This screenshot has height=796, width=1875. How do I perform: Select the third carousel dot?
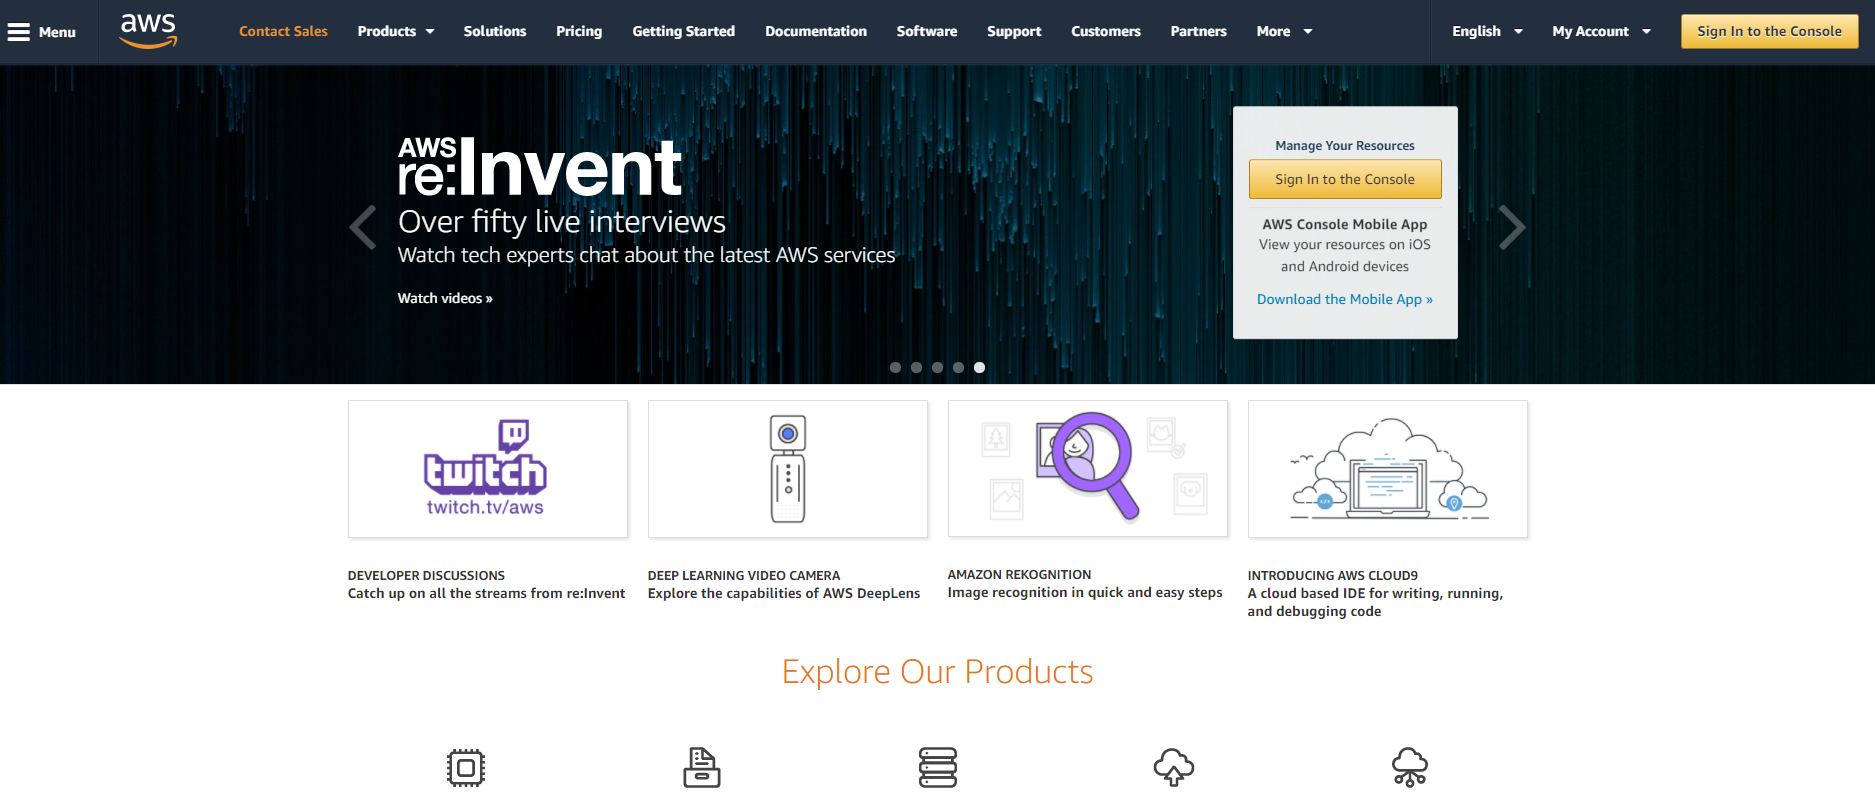[937, 367]
